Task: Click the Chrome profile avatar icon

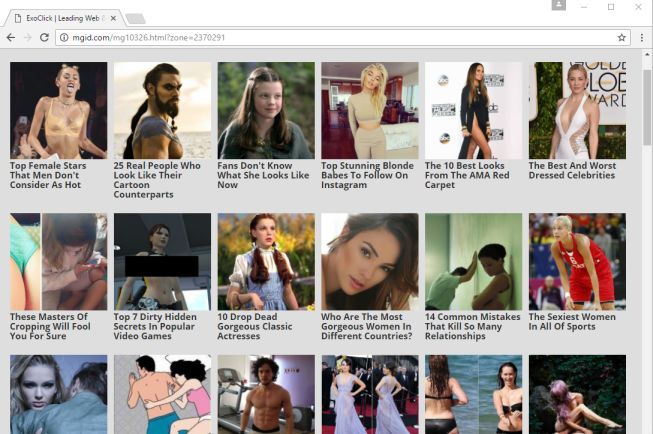Action: click(559, 5)
